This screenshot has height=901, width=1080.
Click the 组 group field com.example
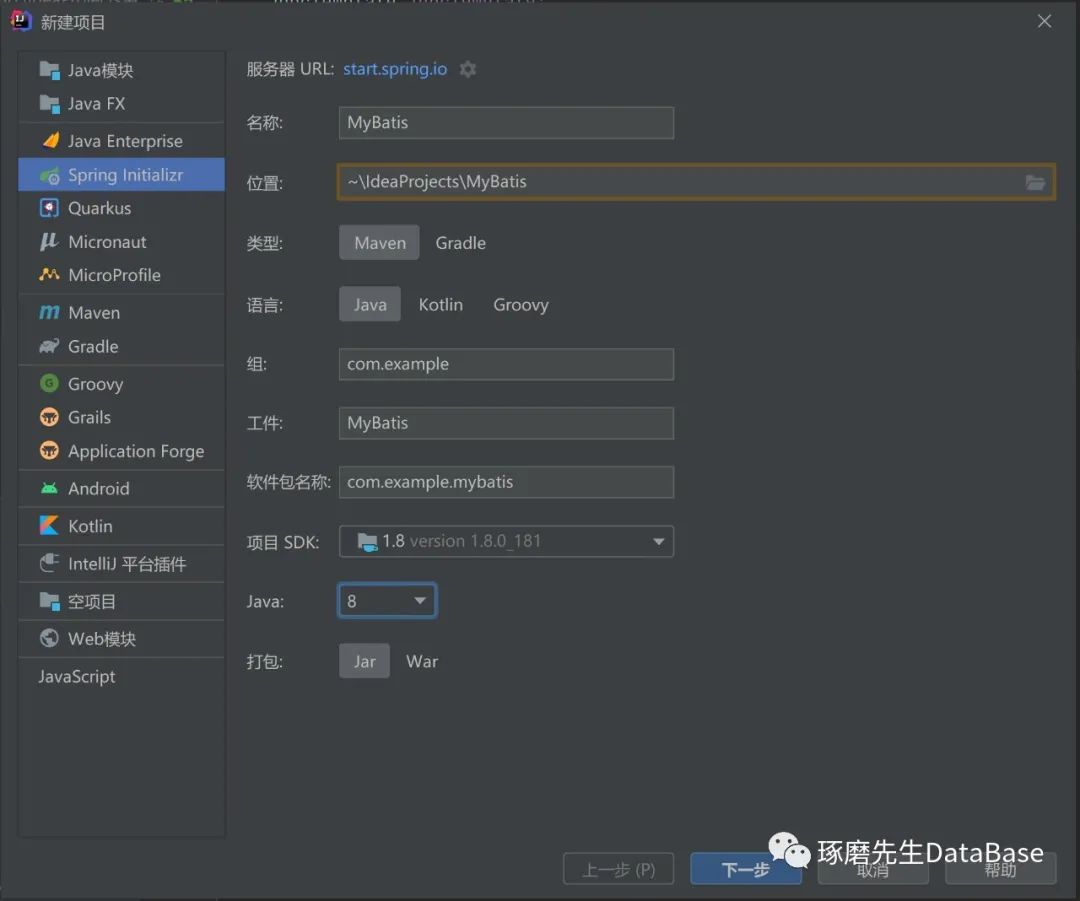point(506,364)
